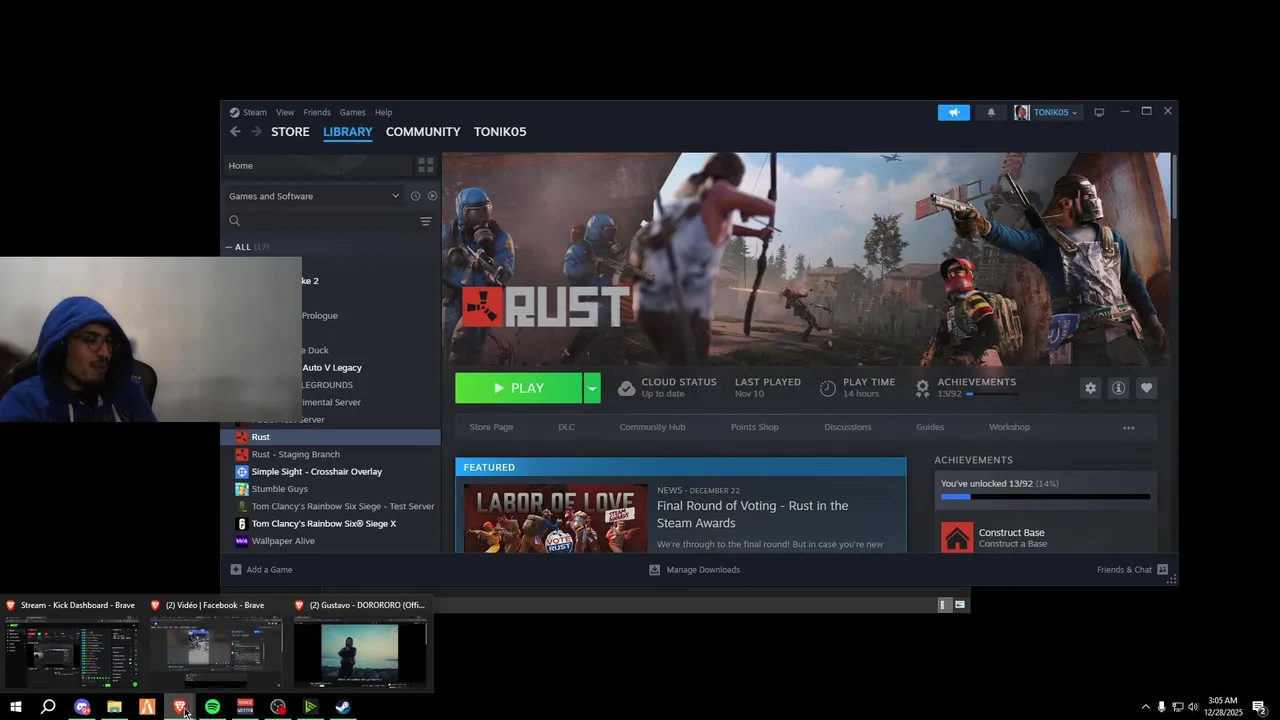Open Labor of Love news thumbnail
Screen dimensions: 1280x720
click(x=555, y=518)
